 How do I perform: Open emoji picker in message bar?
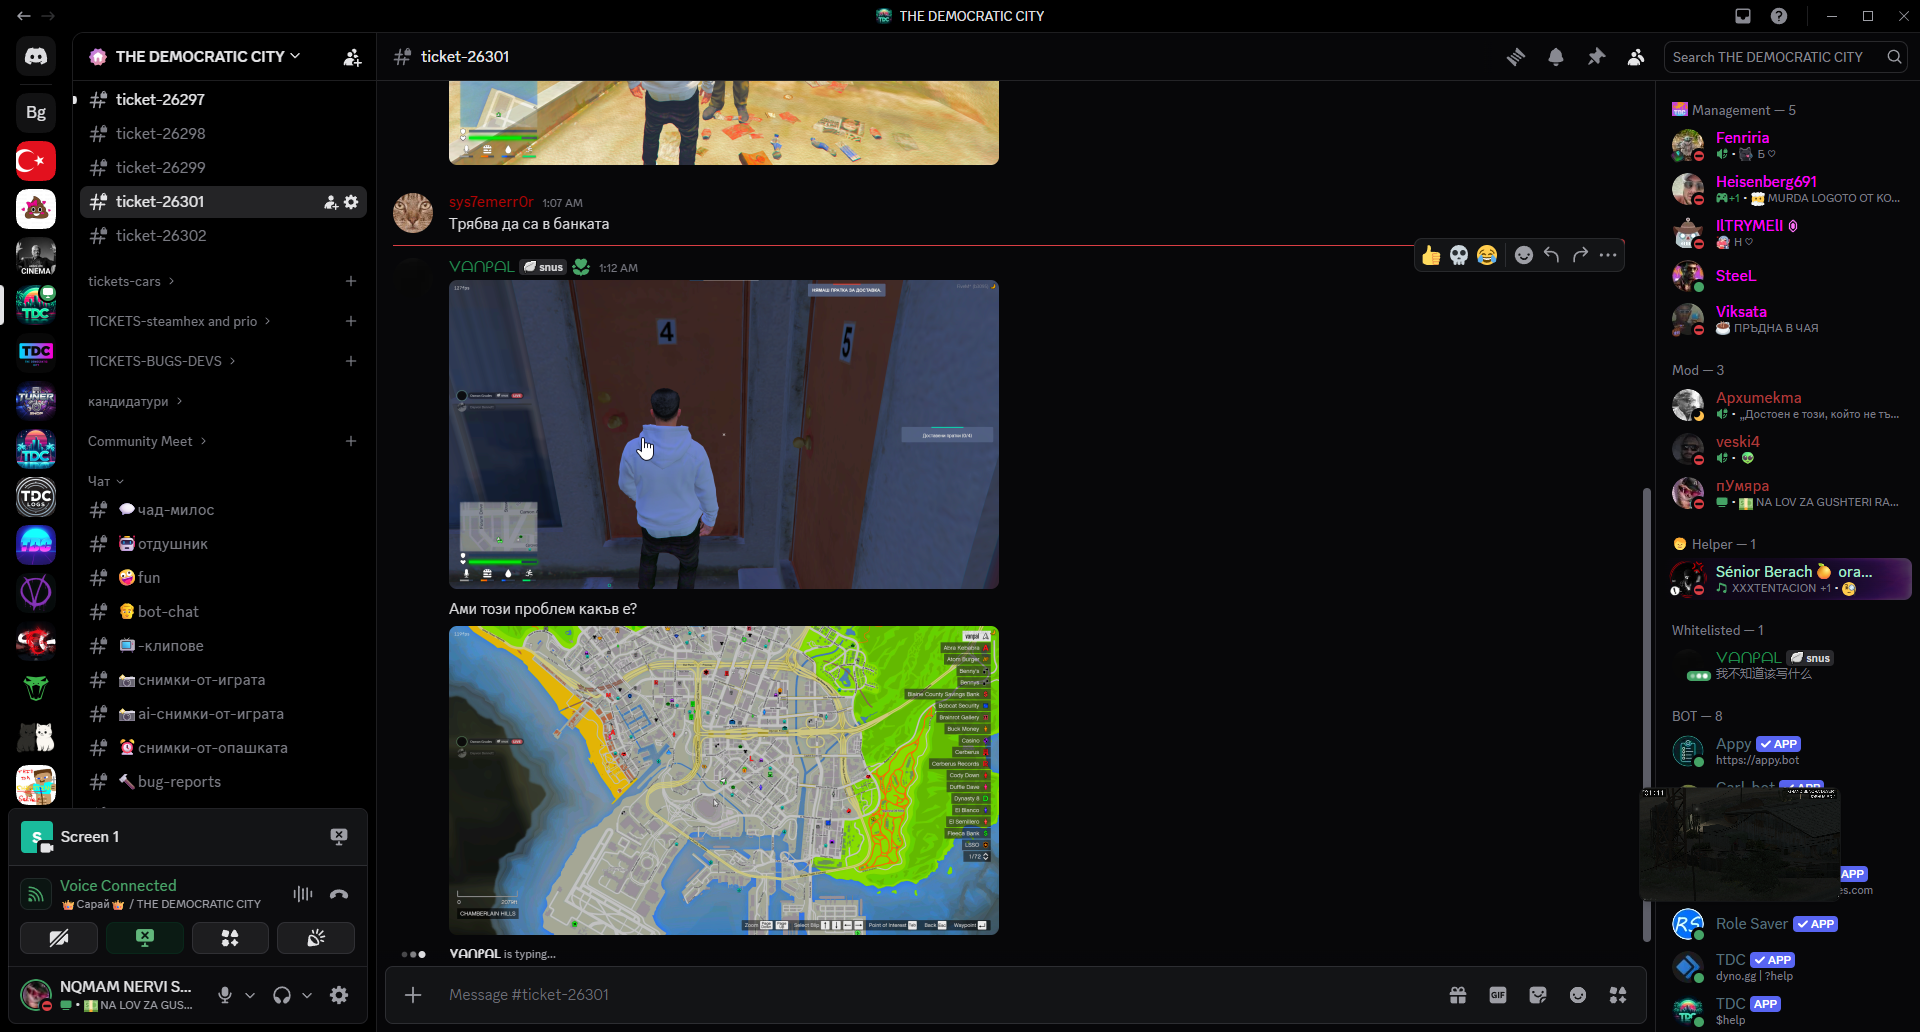[x=1578, y=995]
